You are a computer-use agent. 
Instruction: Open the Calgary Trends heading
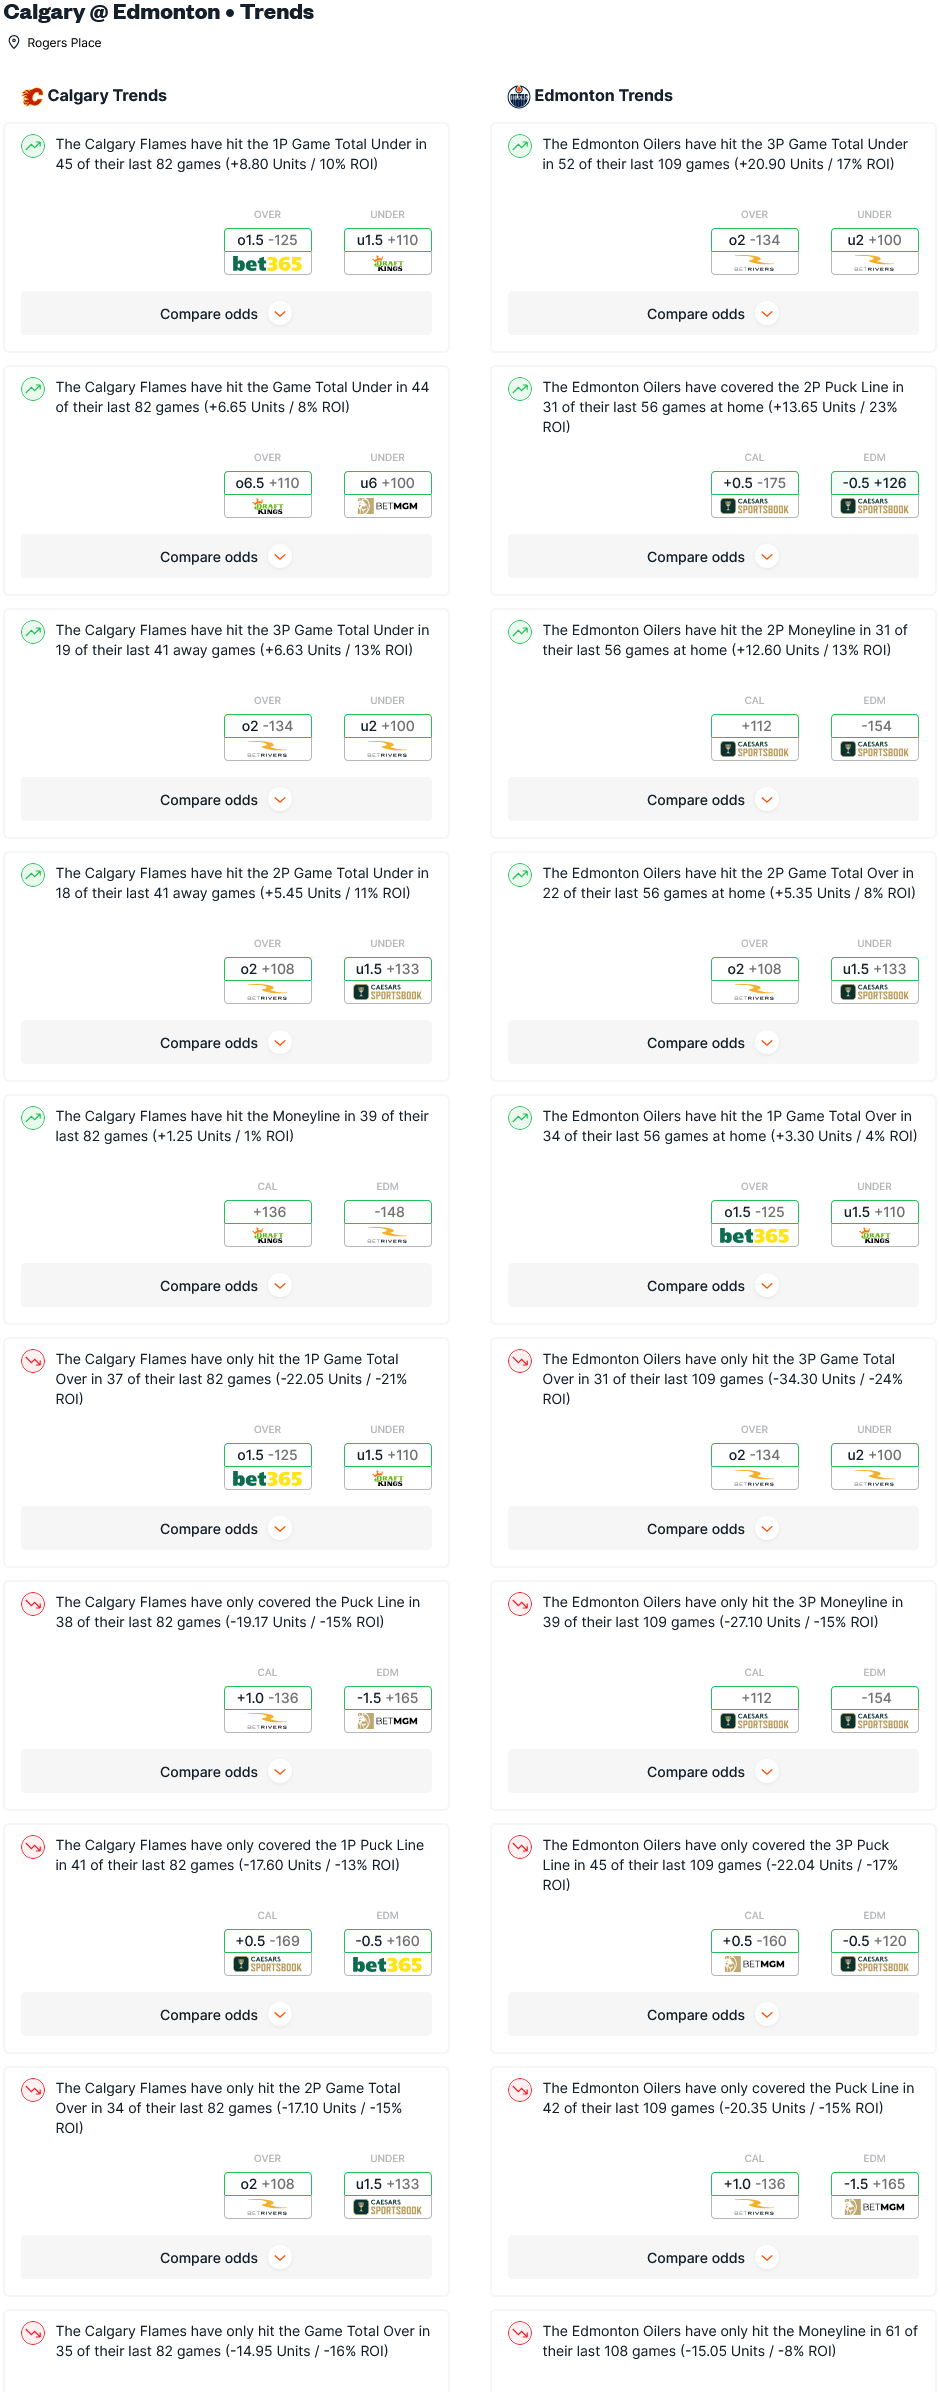[x=107, y=96]
